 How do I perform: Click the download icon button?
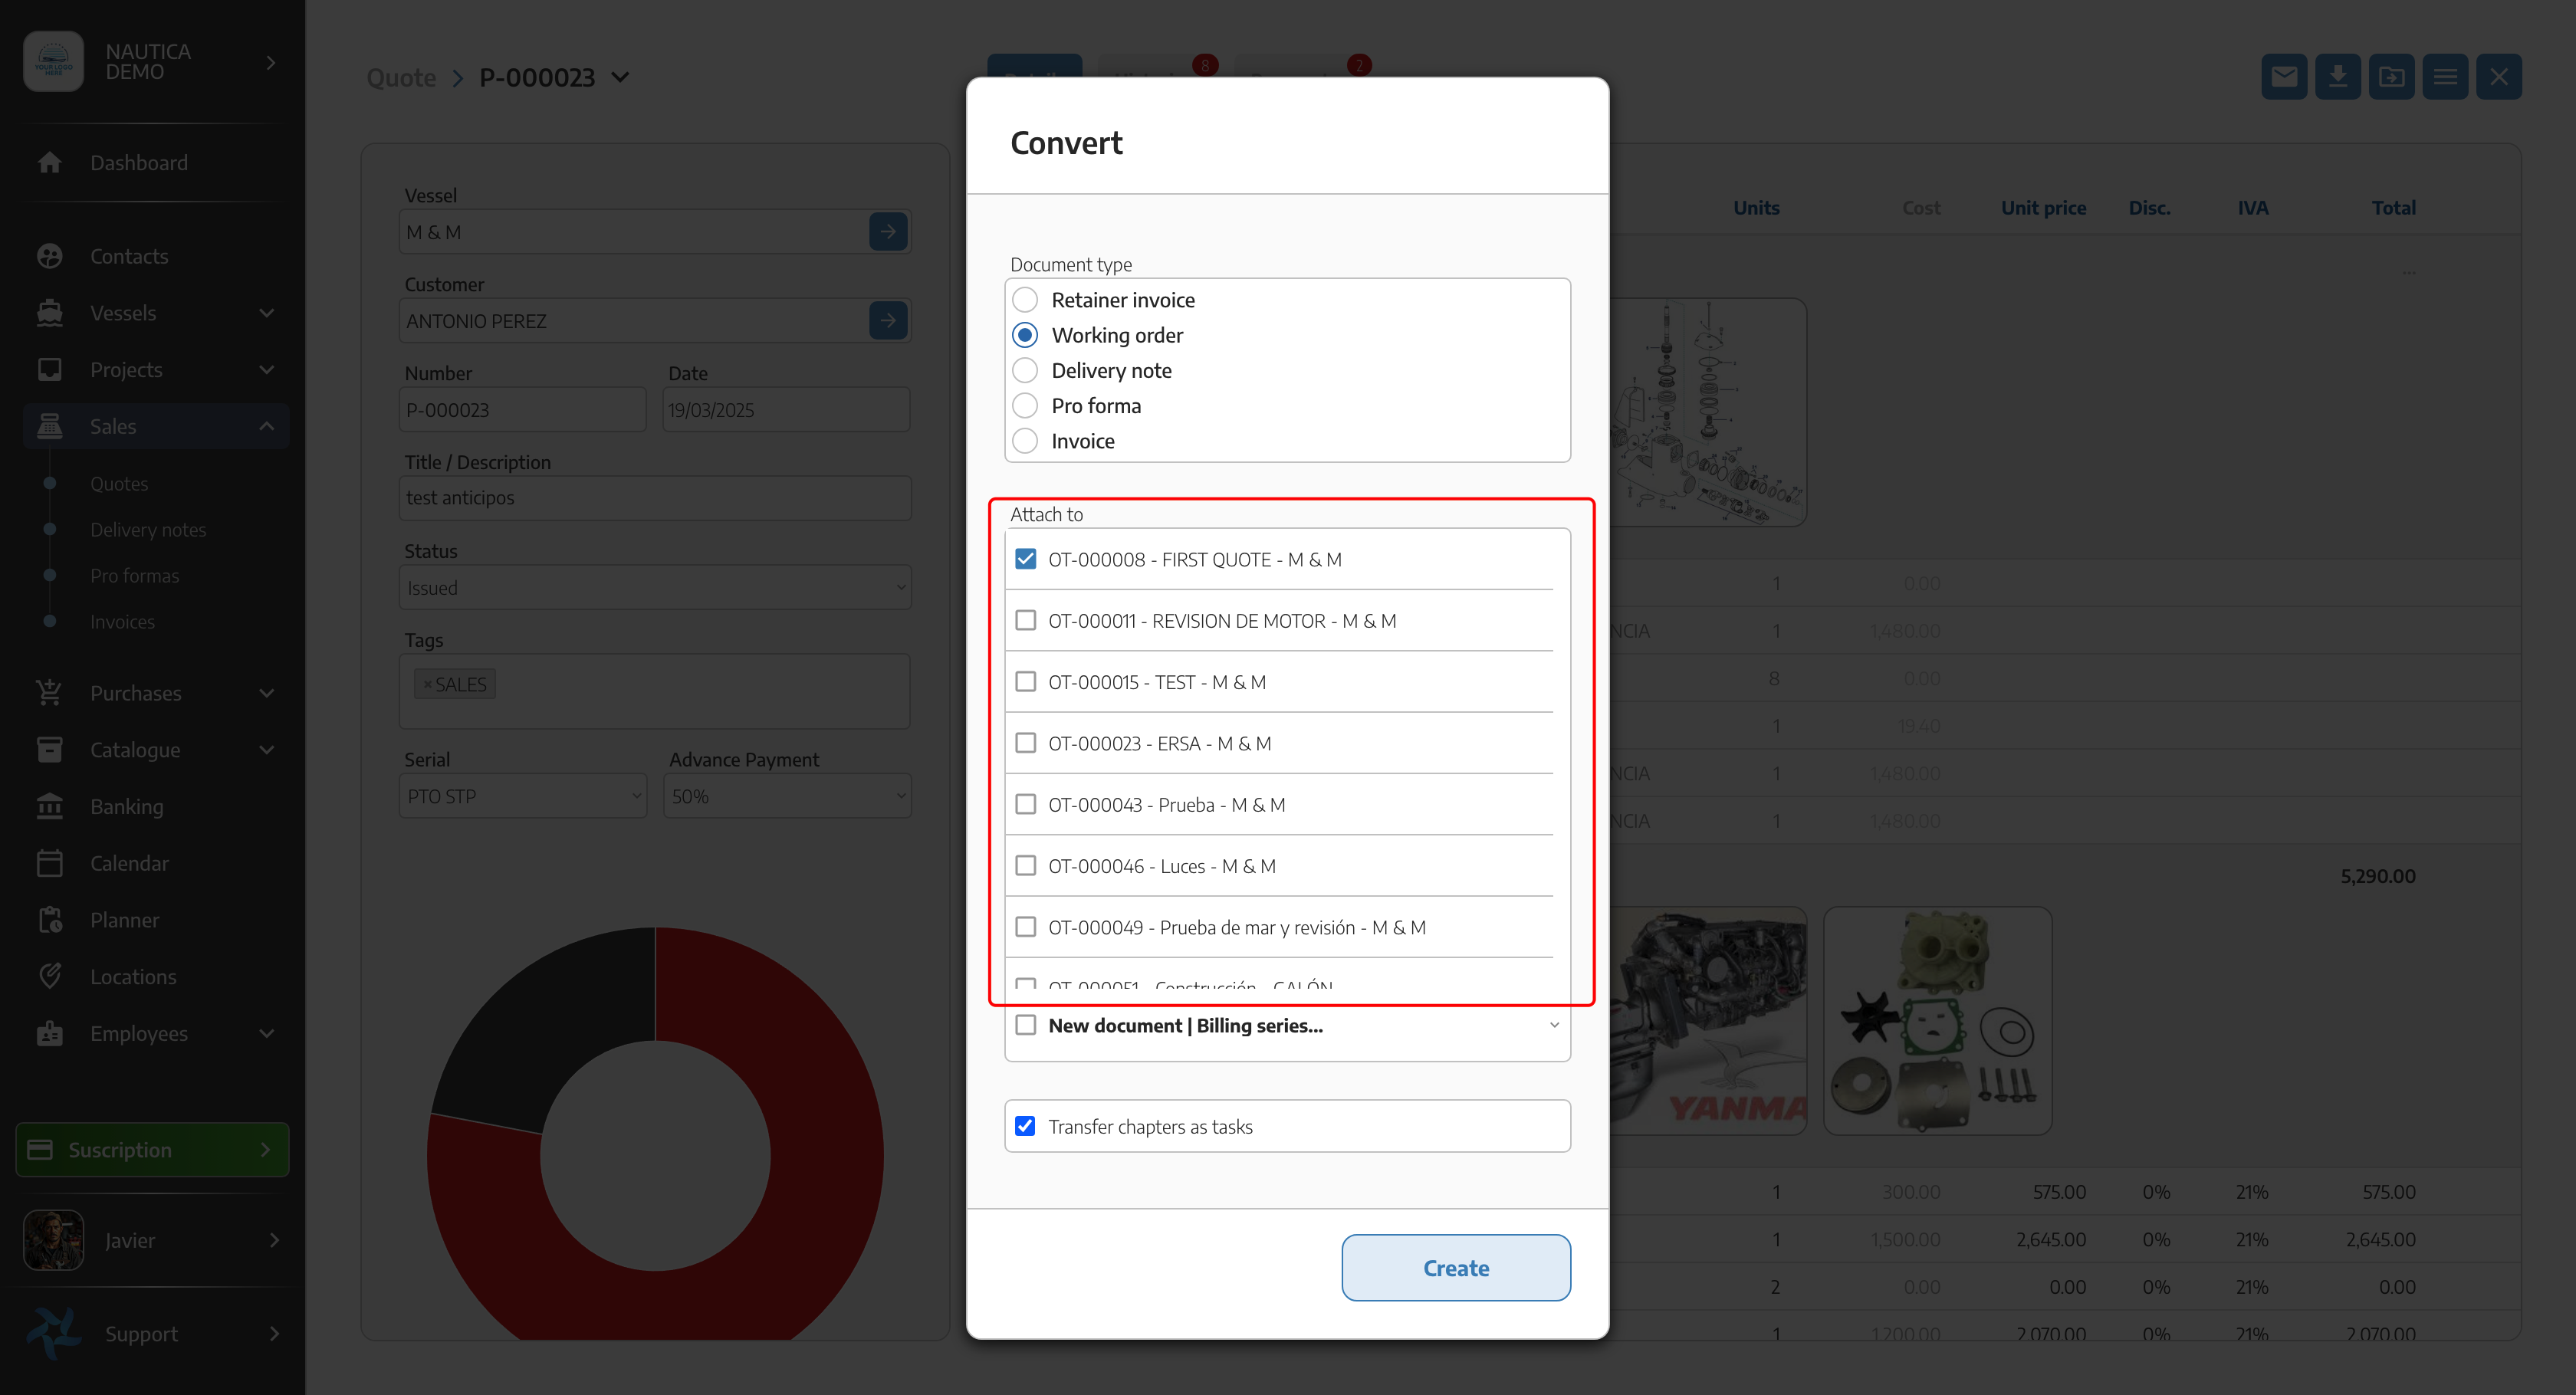point(2338,77)
